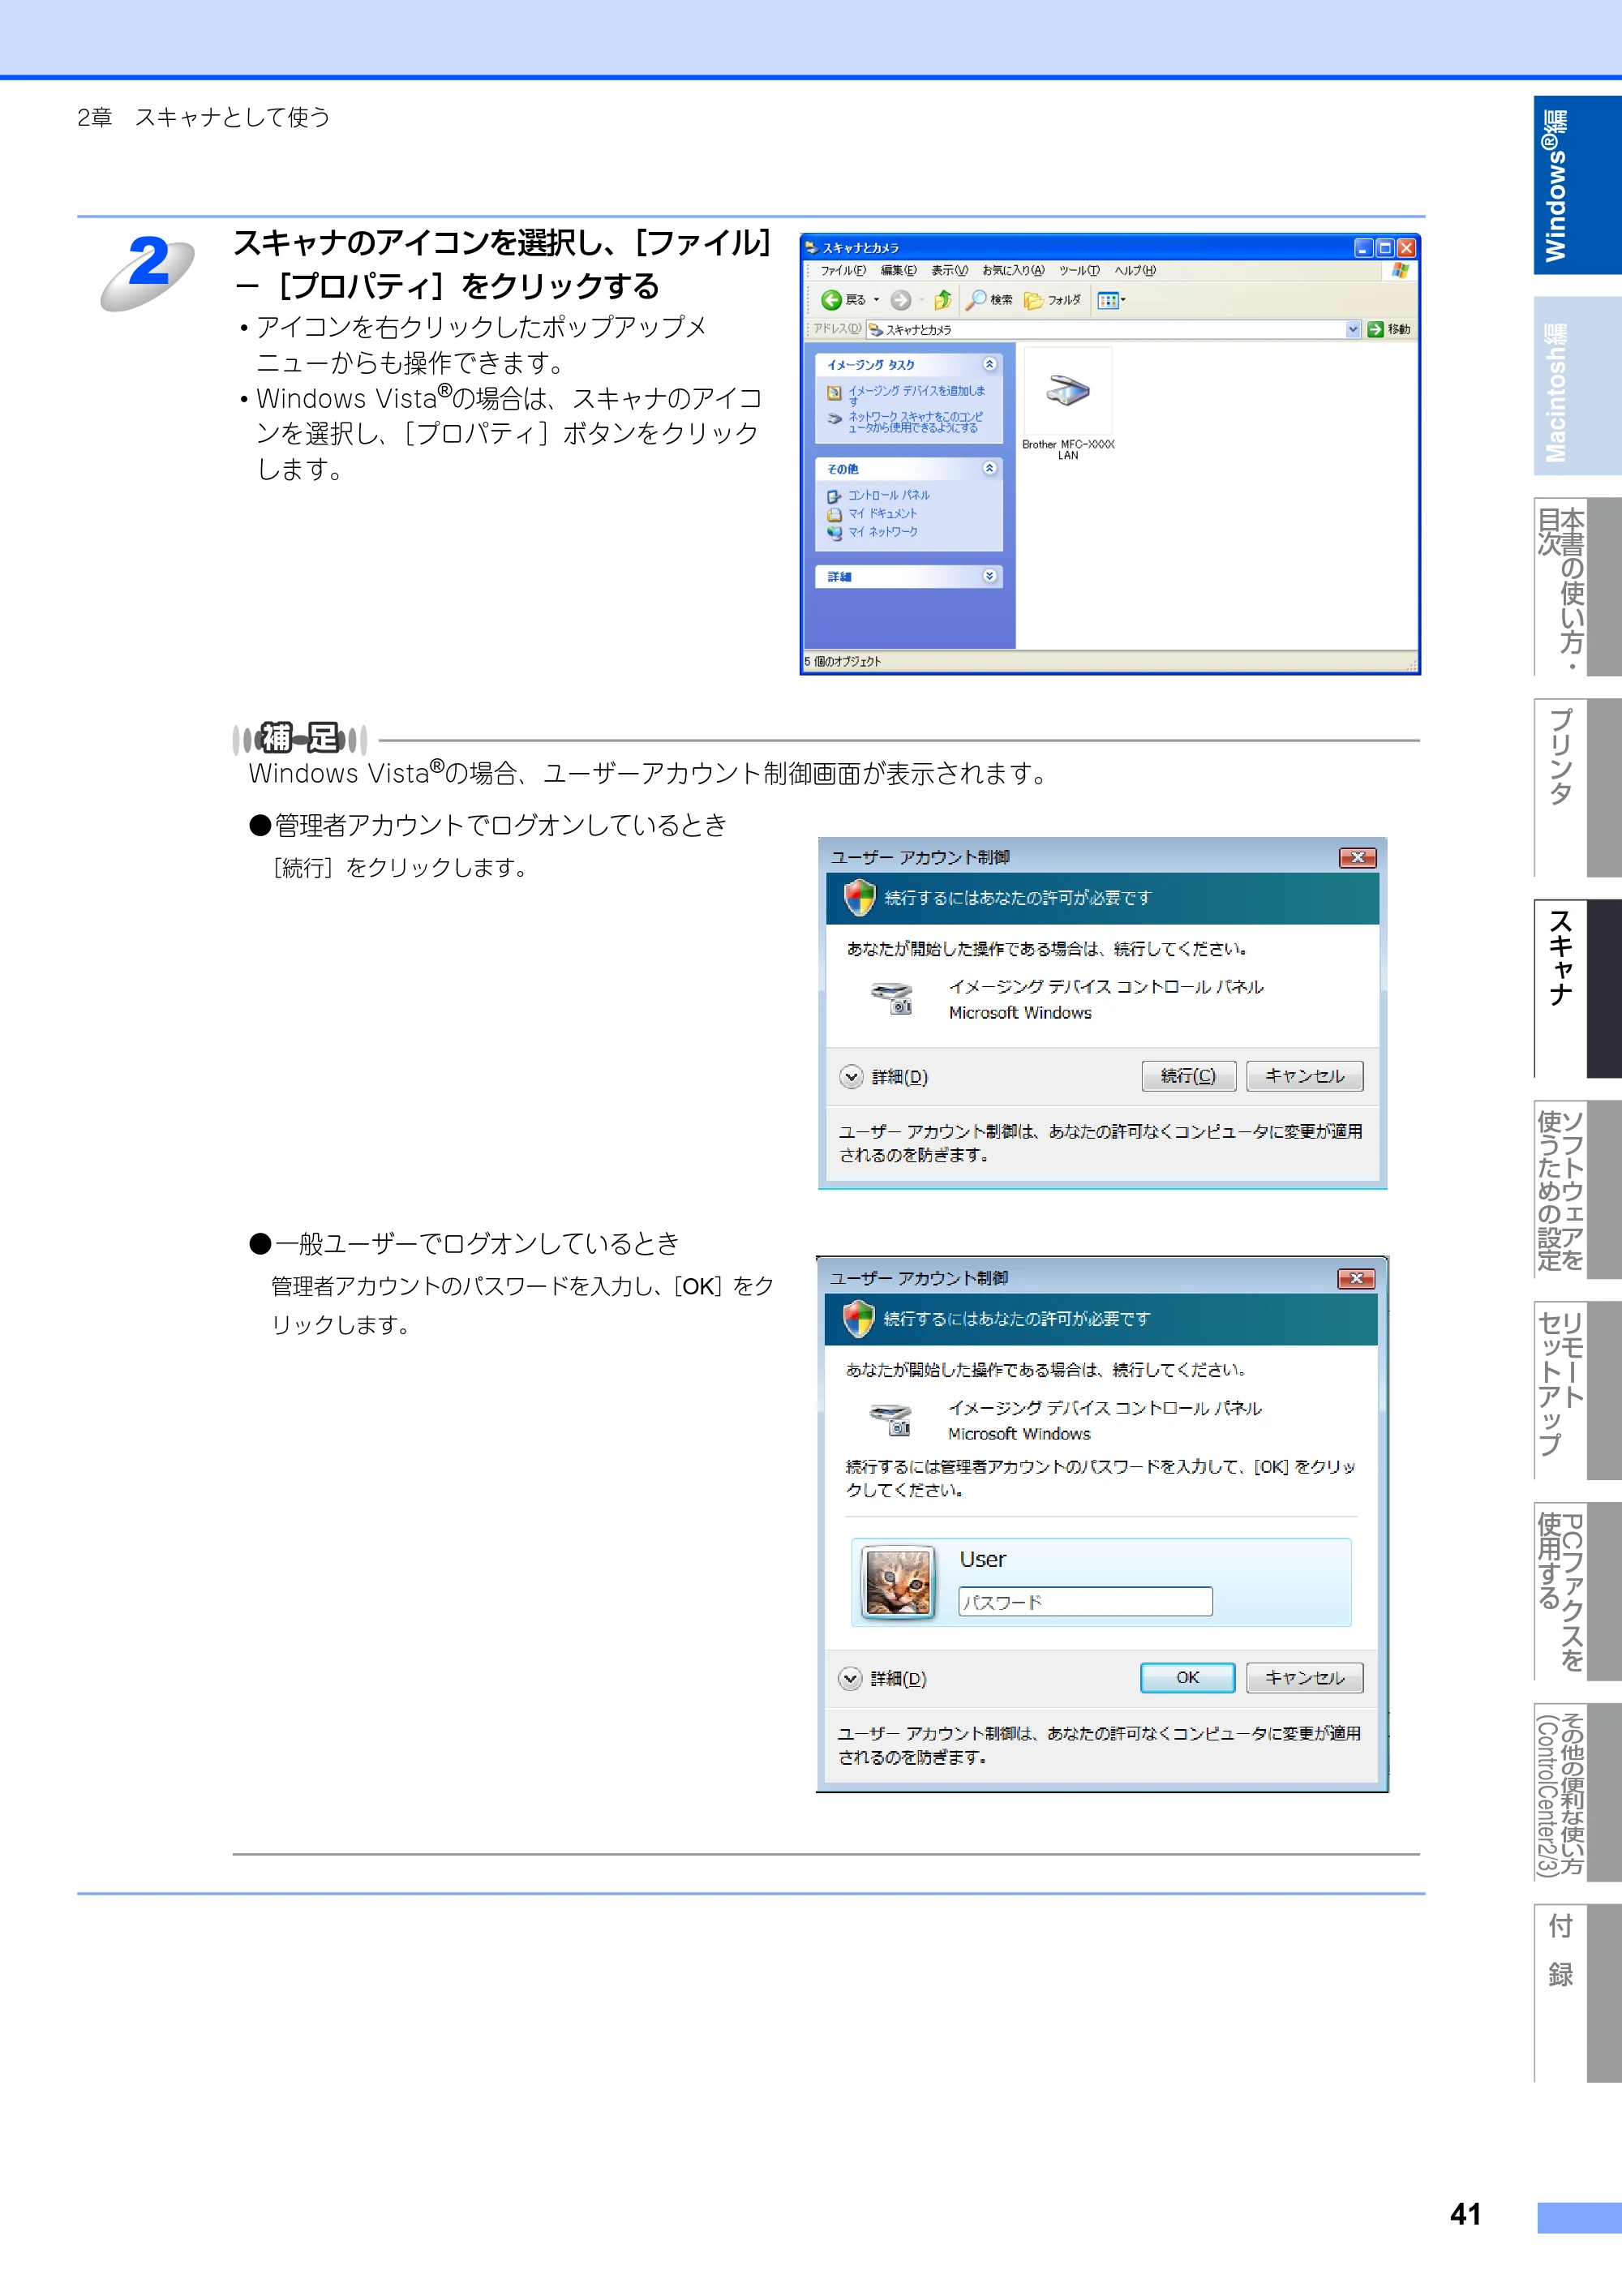Open the Help (ヘルプ) menu
This screenshot has width=1622, height=2296.
point(1135,270)
